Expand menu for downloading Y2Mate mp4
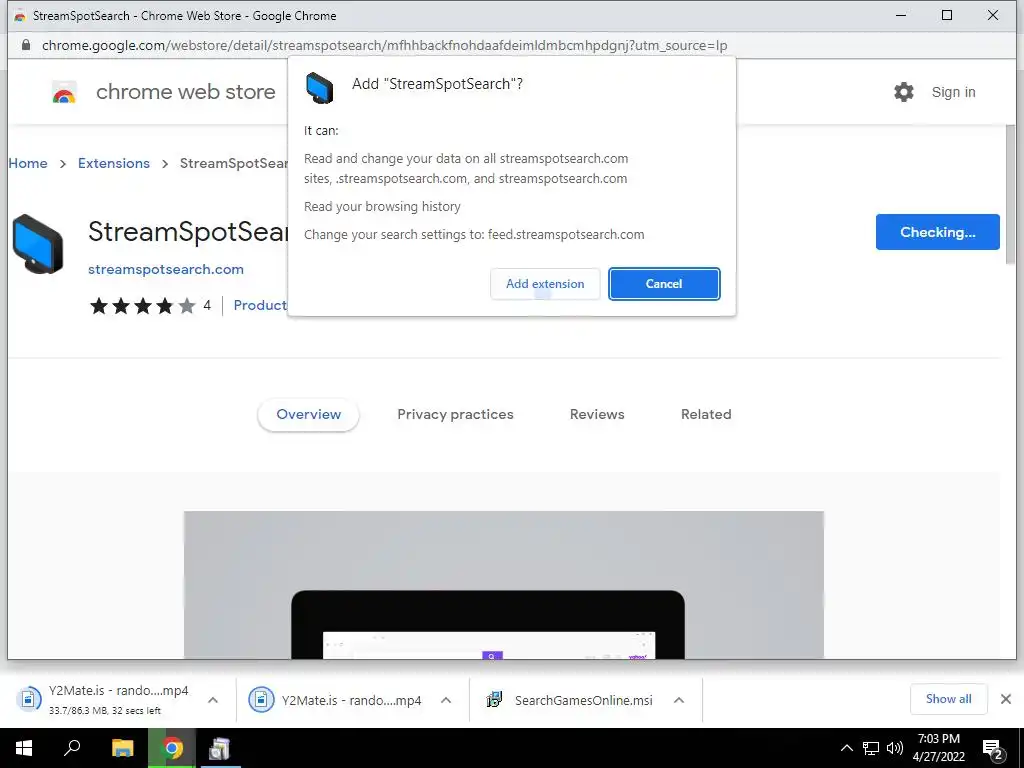The height and width of the screenshot is (768, 1024). click(x=213, y=700)
